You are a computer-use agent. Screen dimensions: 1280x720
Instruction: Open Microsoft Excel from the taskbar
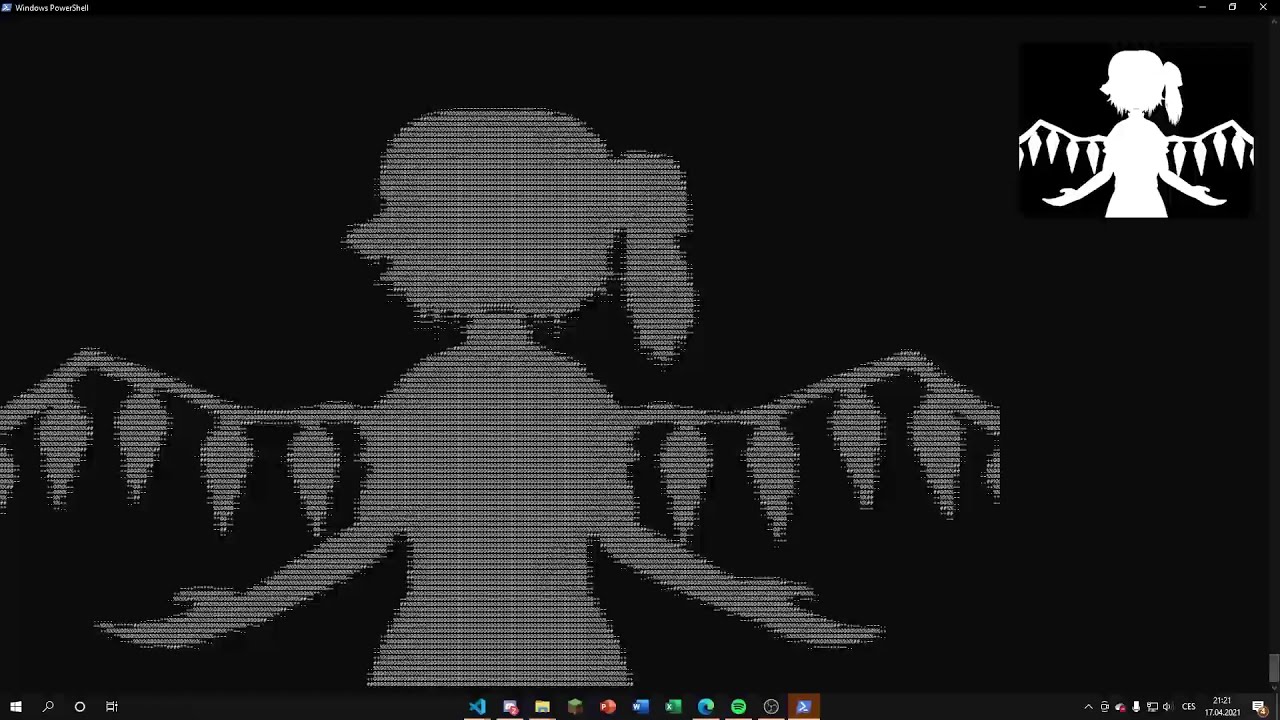673,707
